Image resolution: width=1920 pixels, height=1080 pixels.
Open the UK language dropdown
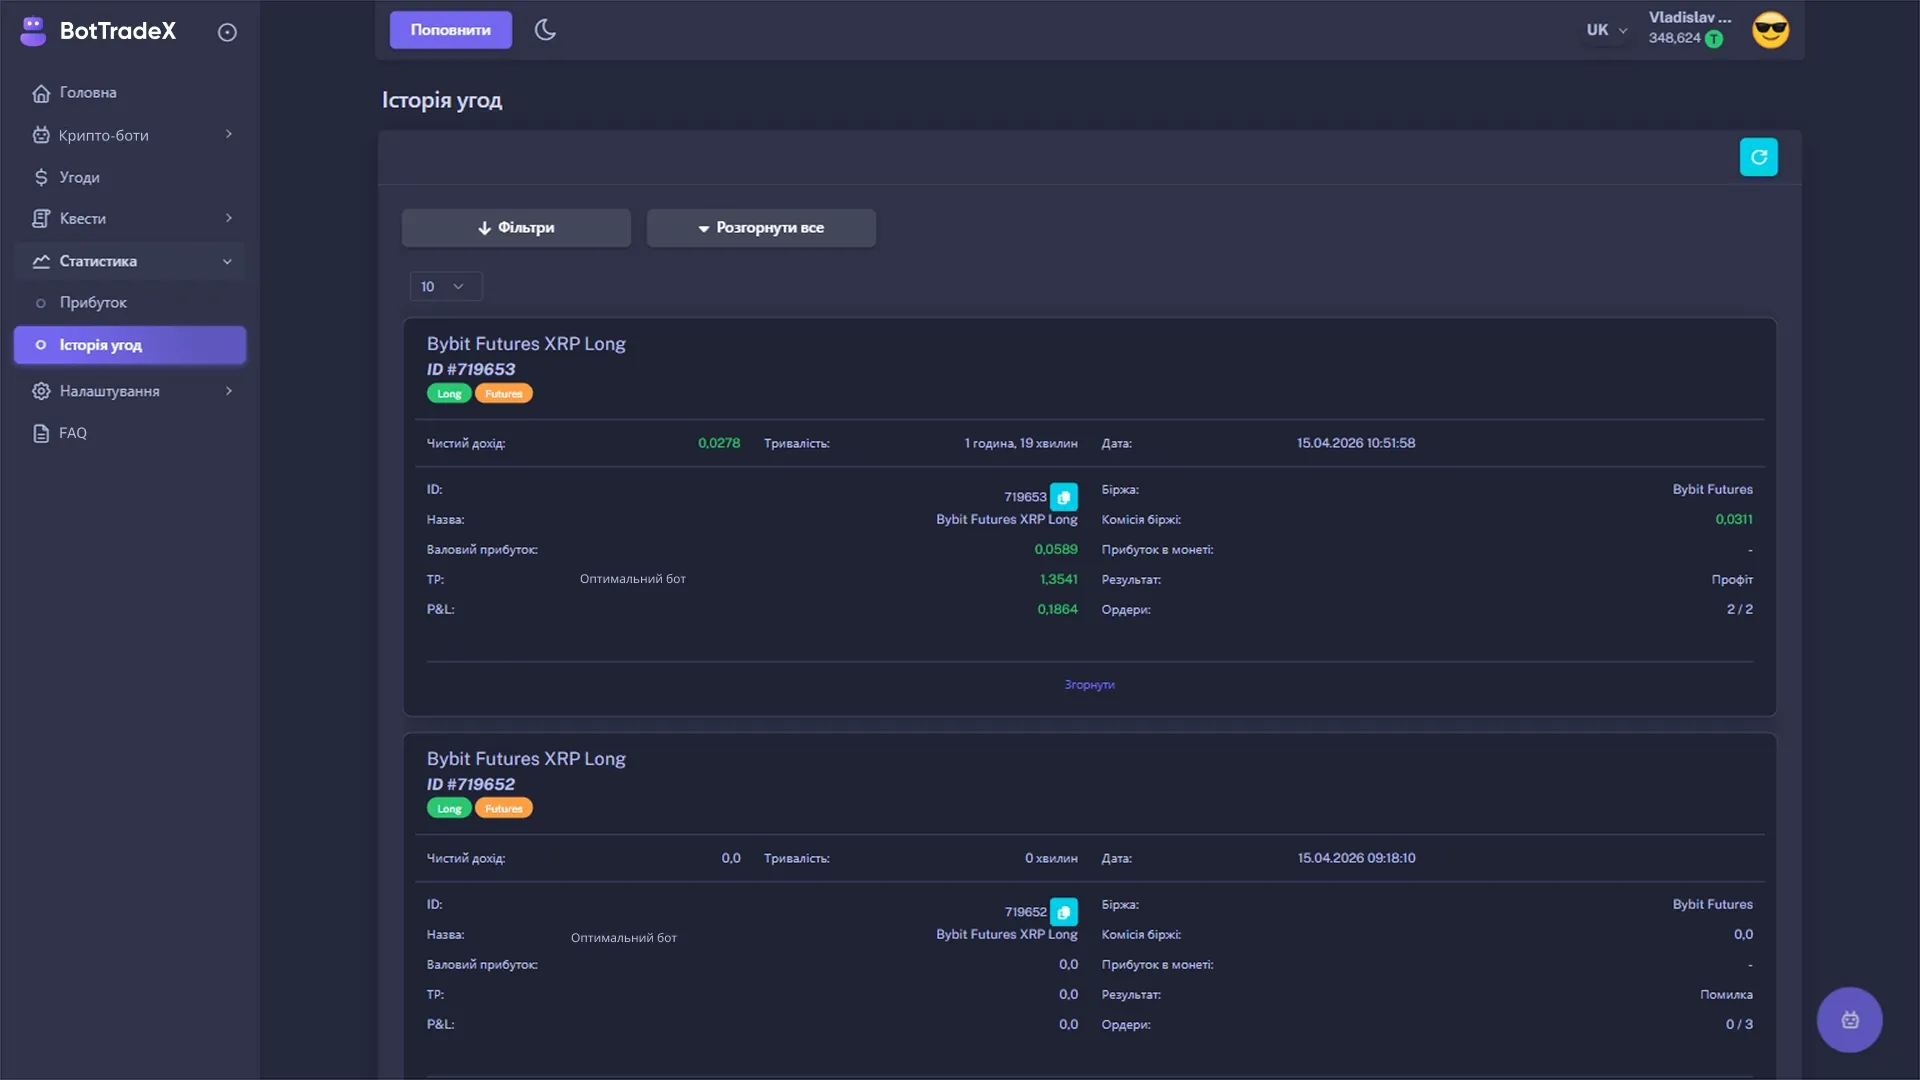1606,30
